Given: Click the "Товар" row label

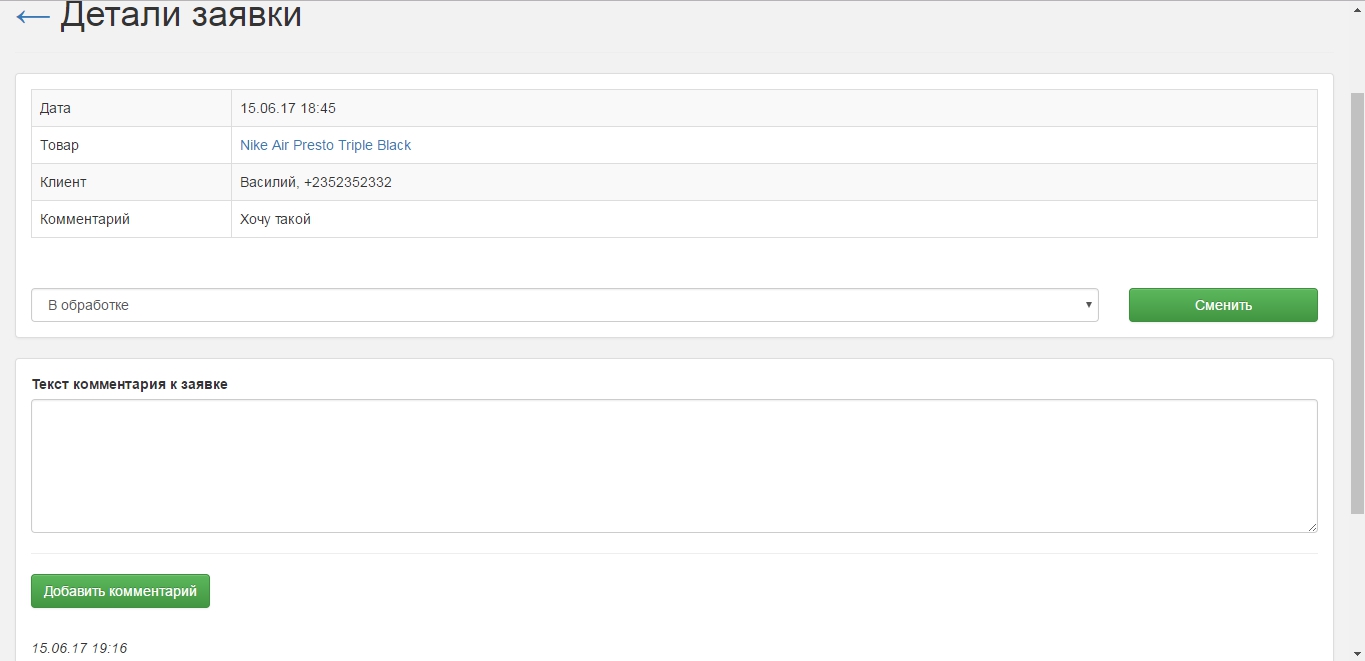Looking at the screenshot, I should [59, 145].
